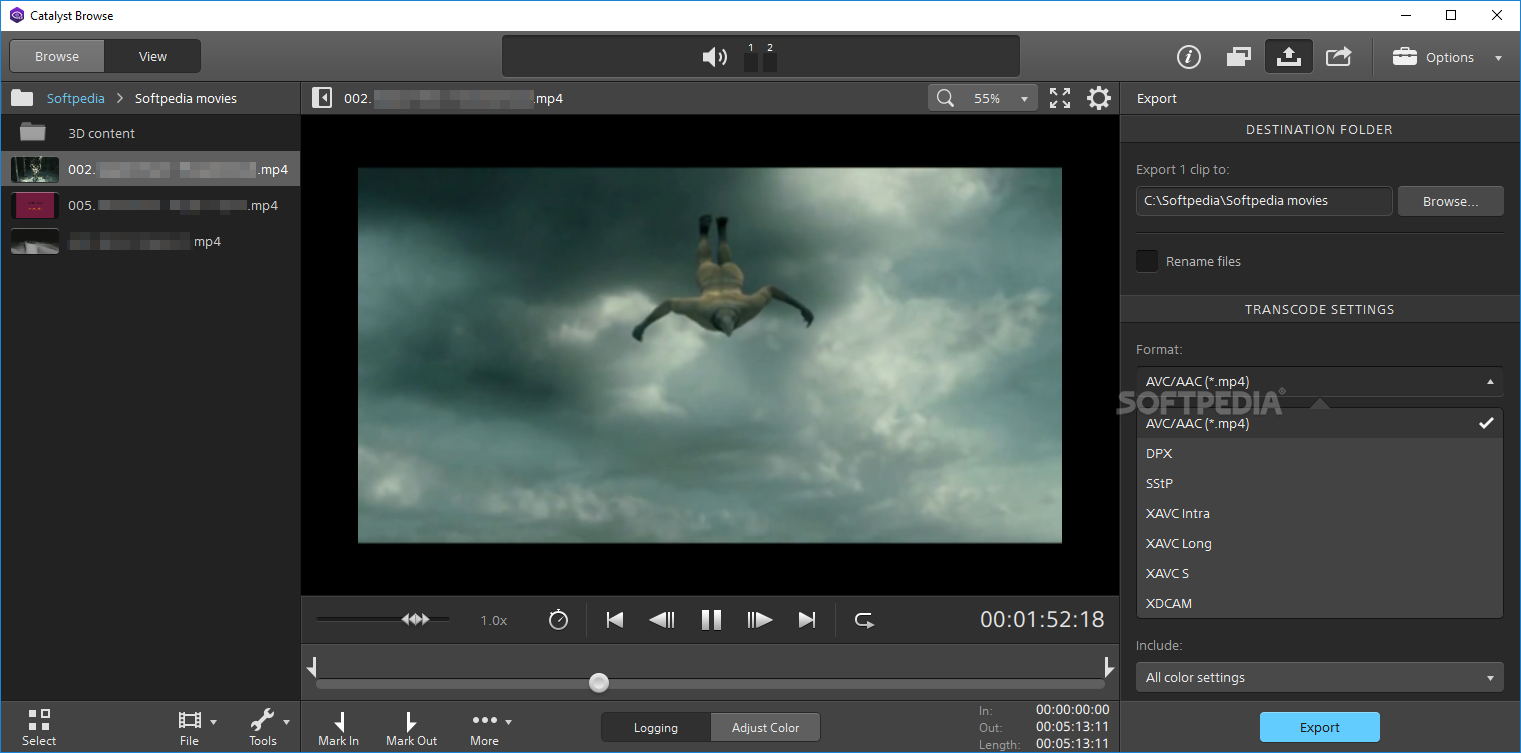Image resolution: width=1521 pixels, height=753 pixels.
Task: Toggle the Export panel icon
Action: point(1289,57)
